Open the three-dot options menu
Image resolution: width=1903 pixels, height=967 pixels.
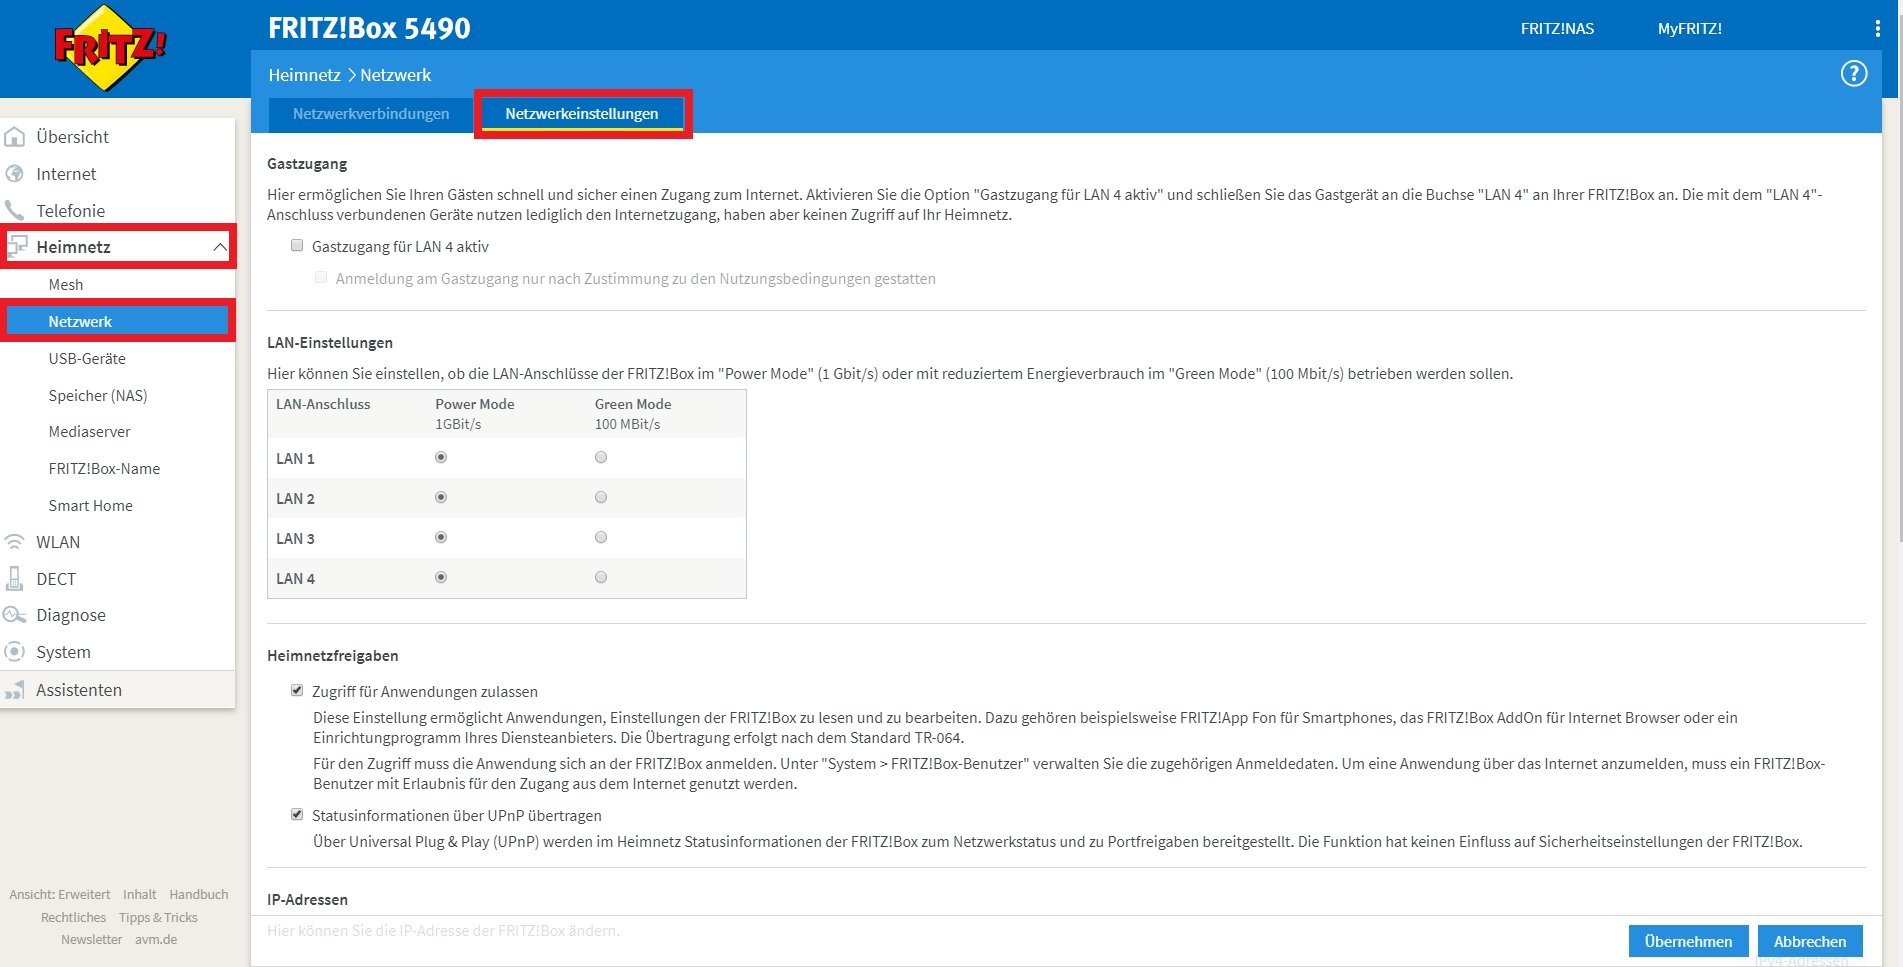tap(1877, 29)
